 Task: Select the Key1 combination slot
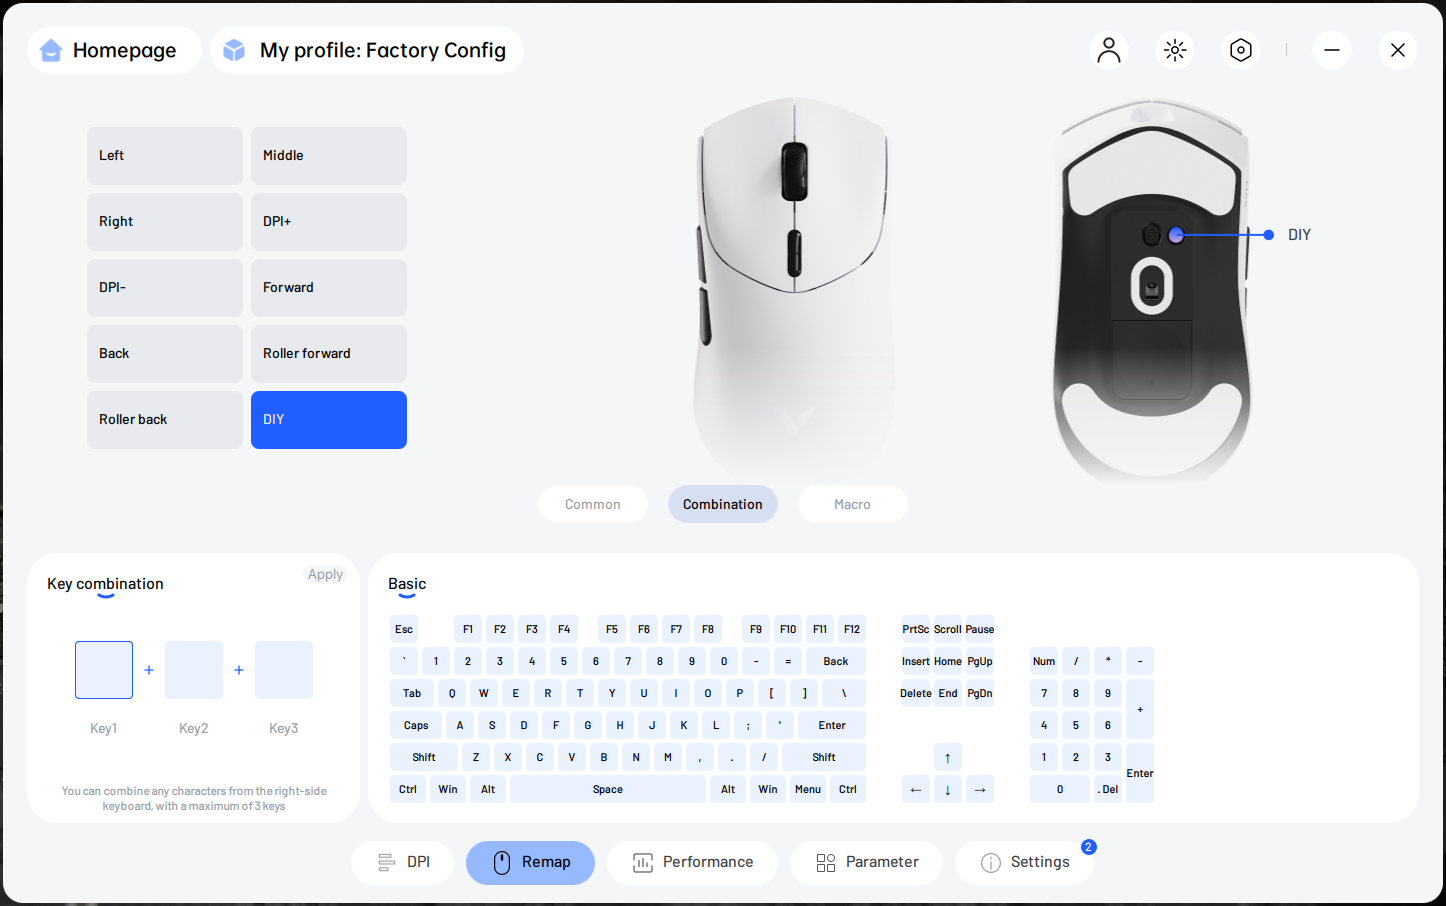104,670
